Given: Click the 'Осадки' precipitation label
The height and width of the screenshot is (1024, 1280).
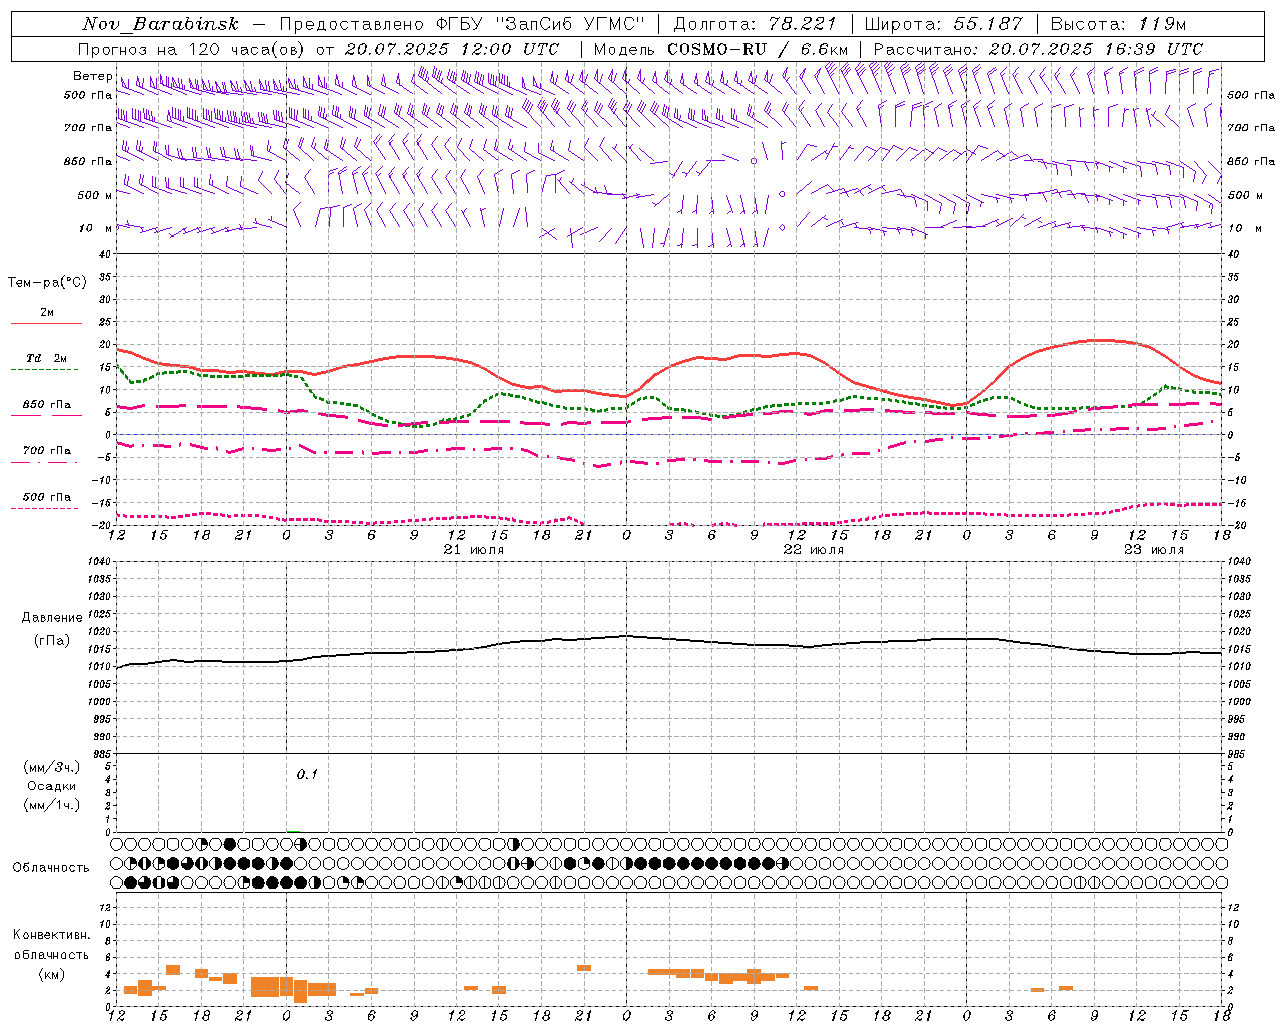Looking at the screenshot, I should (x=51, y=786).
